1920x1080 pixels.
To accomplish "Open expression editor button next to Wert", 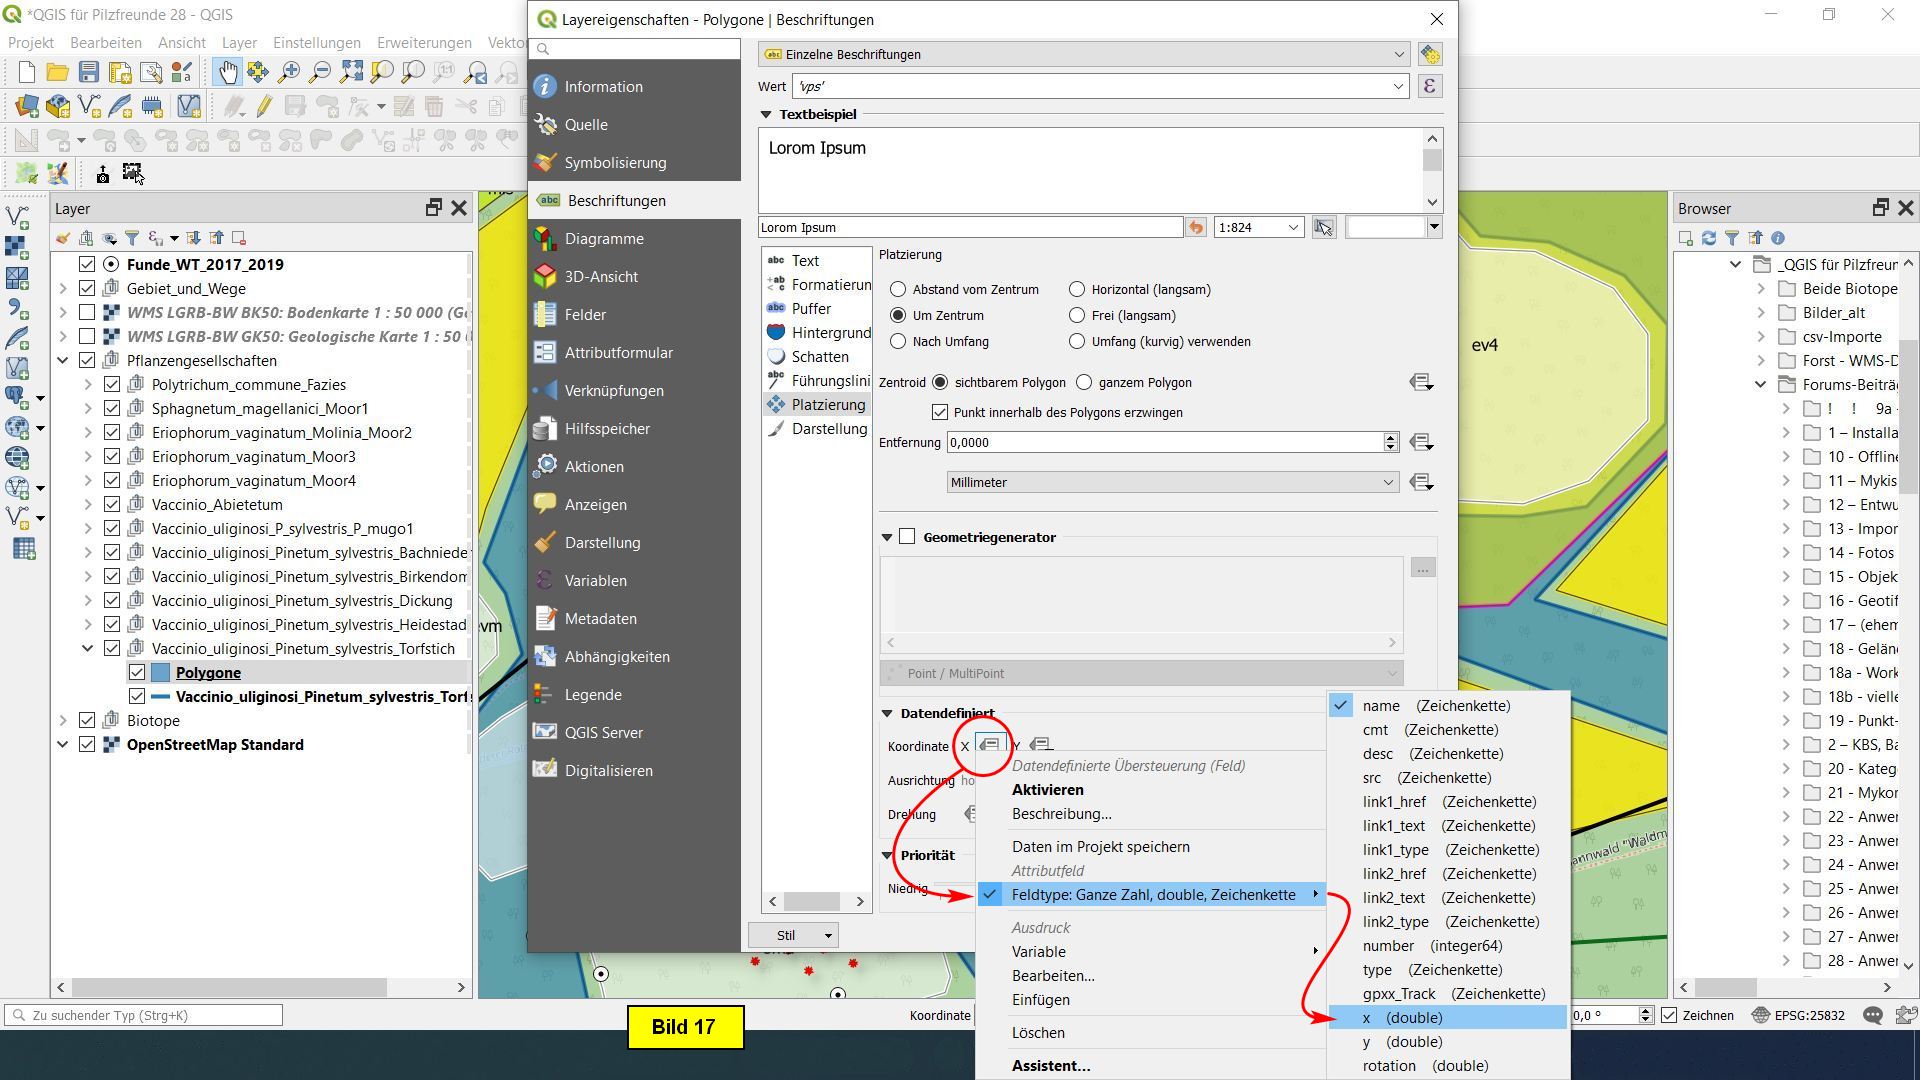I will [x=1429, y=86].
